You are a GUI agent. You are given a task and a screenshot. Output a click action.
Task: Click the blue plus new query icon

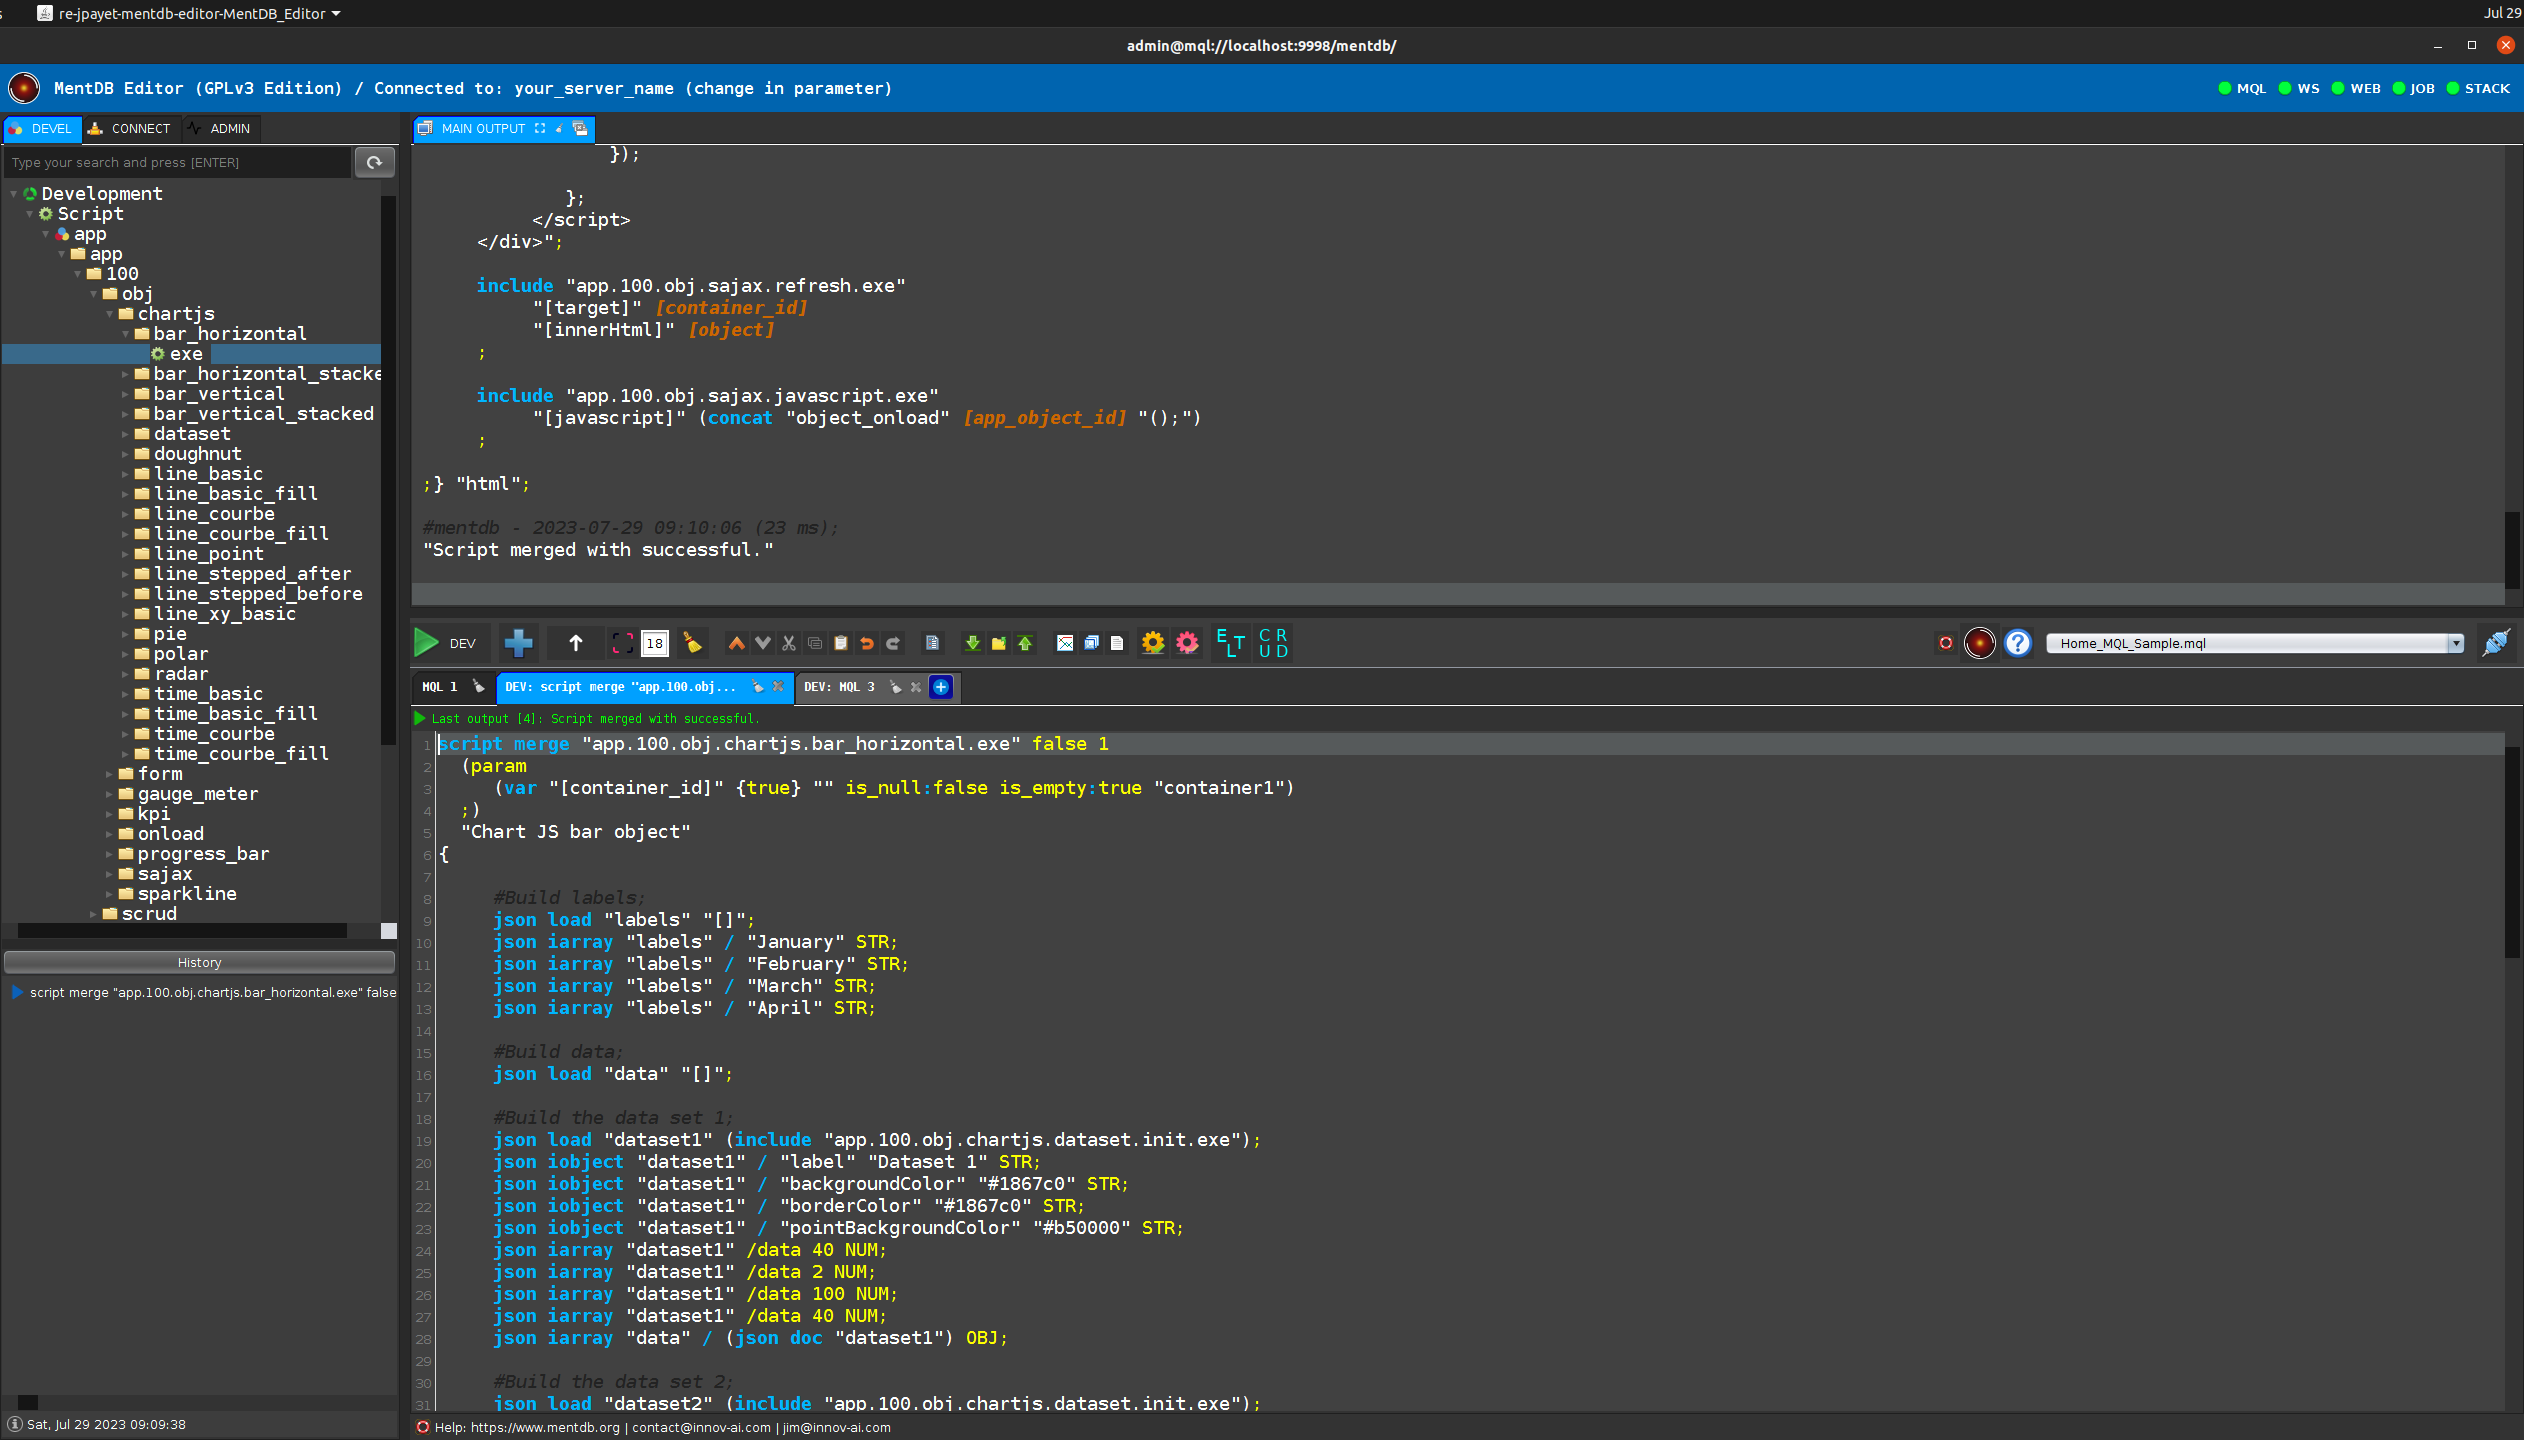coord(518,643)
